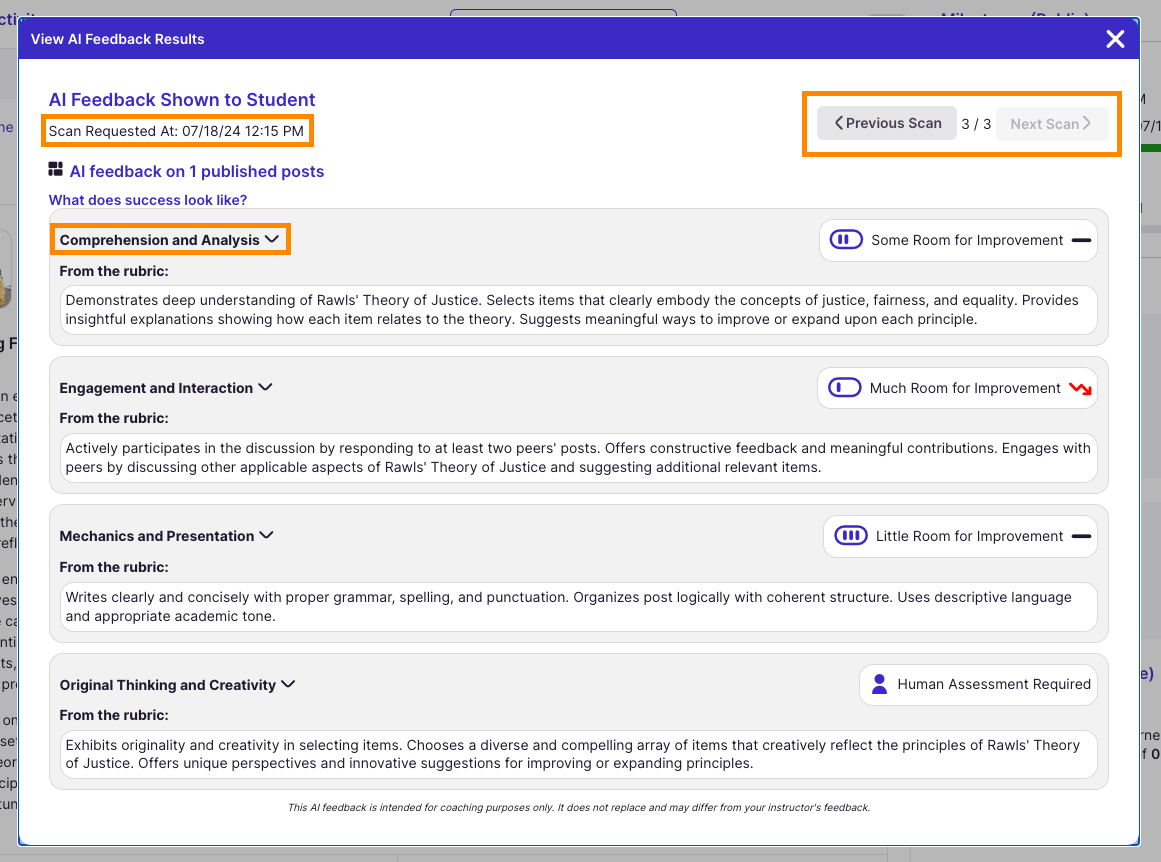Expand the Engagement and Interaction section
The image size is (1161, 862).
click(x=265, y=387)
